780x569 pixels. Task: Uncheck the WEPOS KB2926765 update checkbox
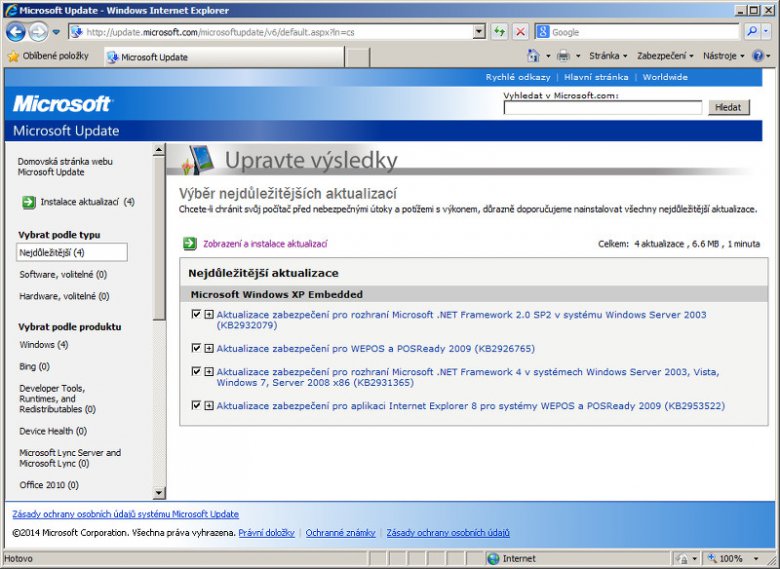point(196,348)
